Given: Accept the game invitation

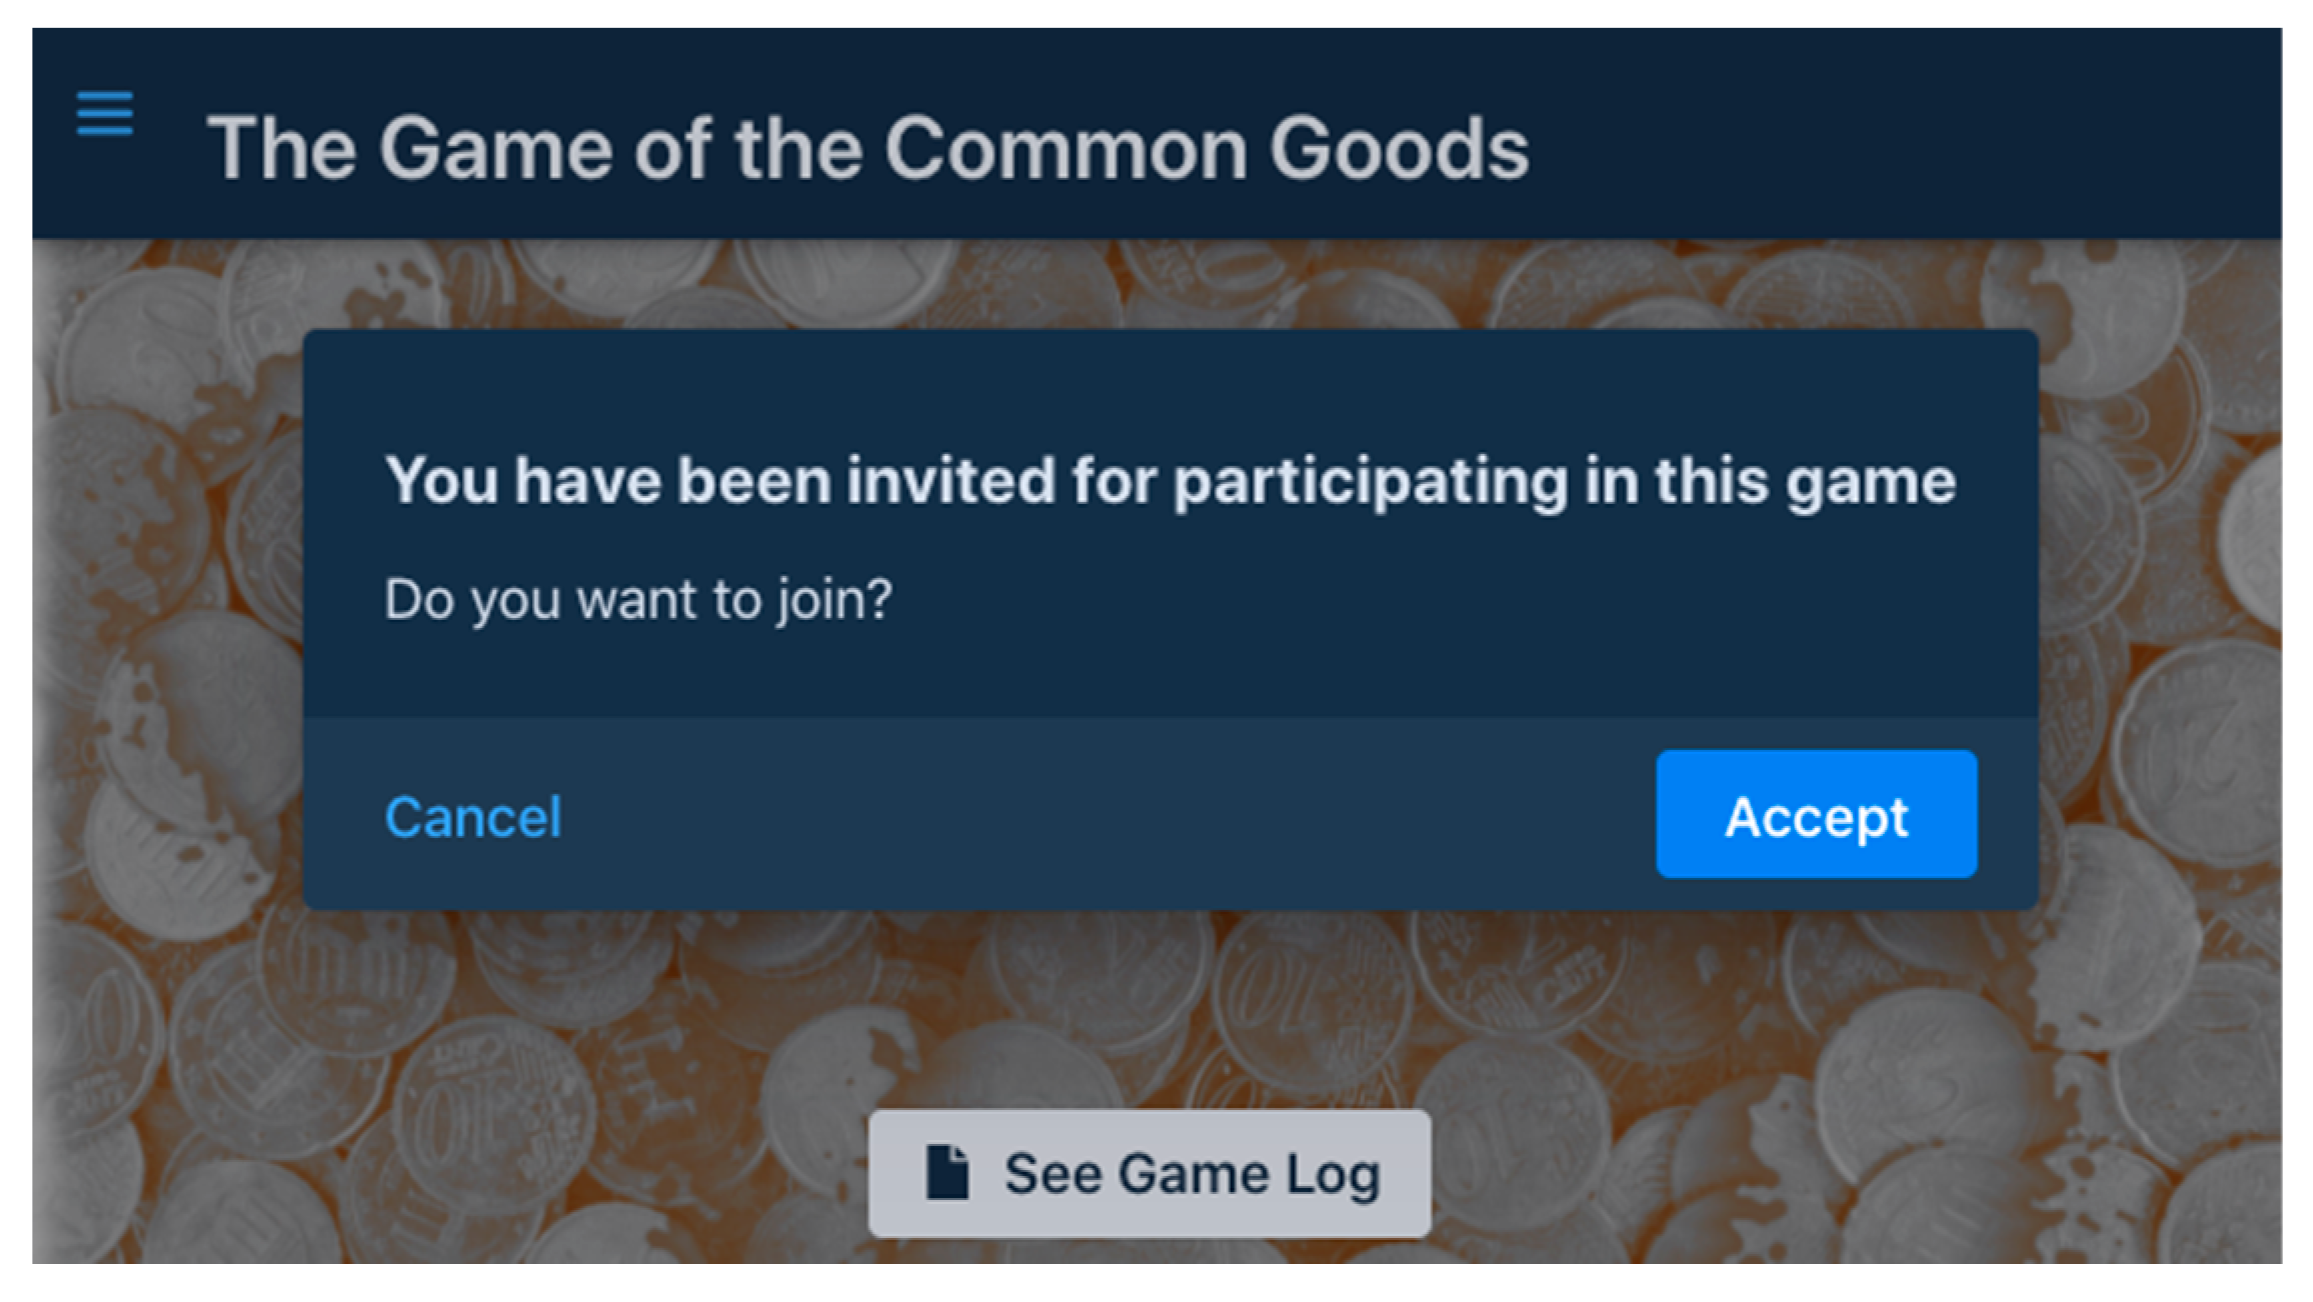Looking at the screenshot, I should point(1815,815).
